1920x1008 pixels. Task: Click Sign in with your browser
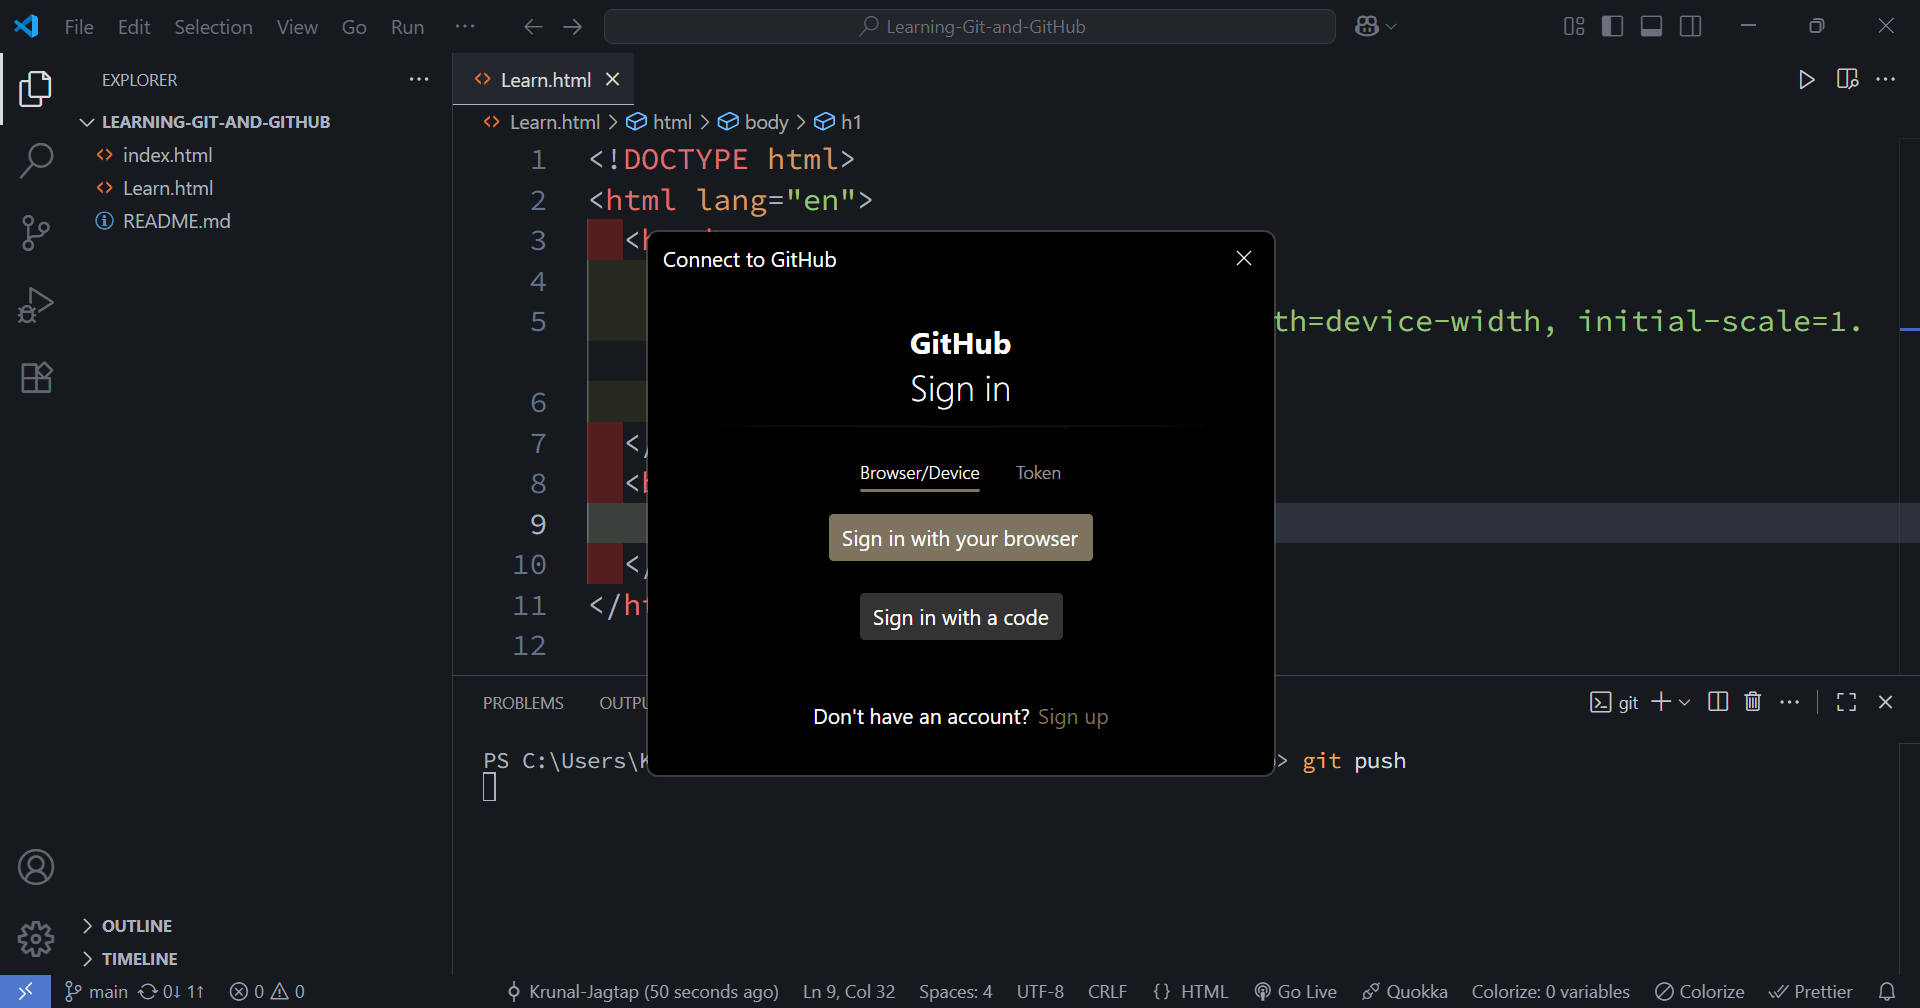(x=960, y=538)
